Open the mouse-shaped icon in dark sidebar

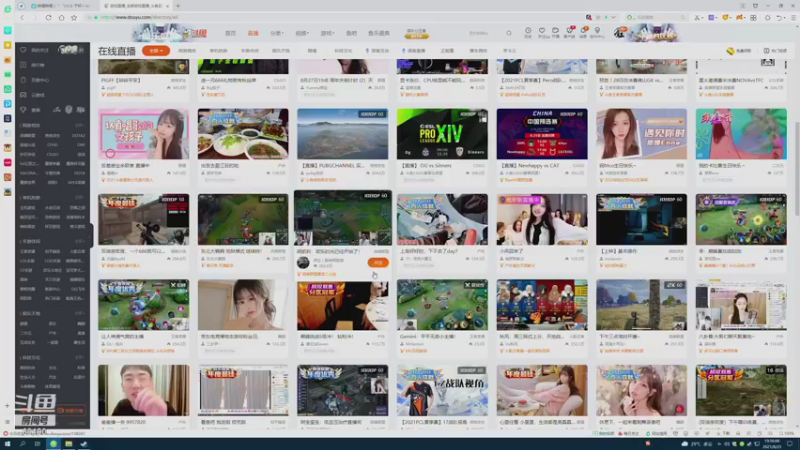pos(23,80)
